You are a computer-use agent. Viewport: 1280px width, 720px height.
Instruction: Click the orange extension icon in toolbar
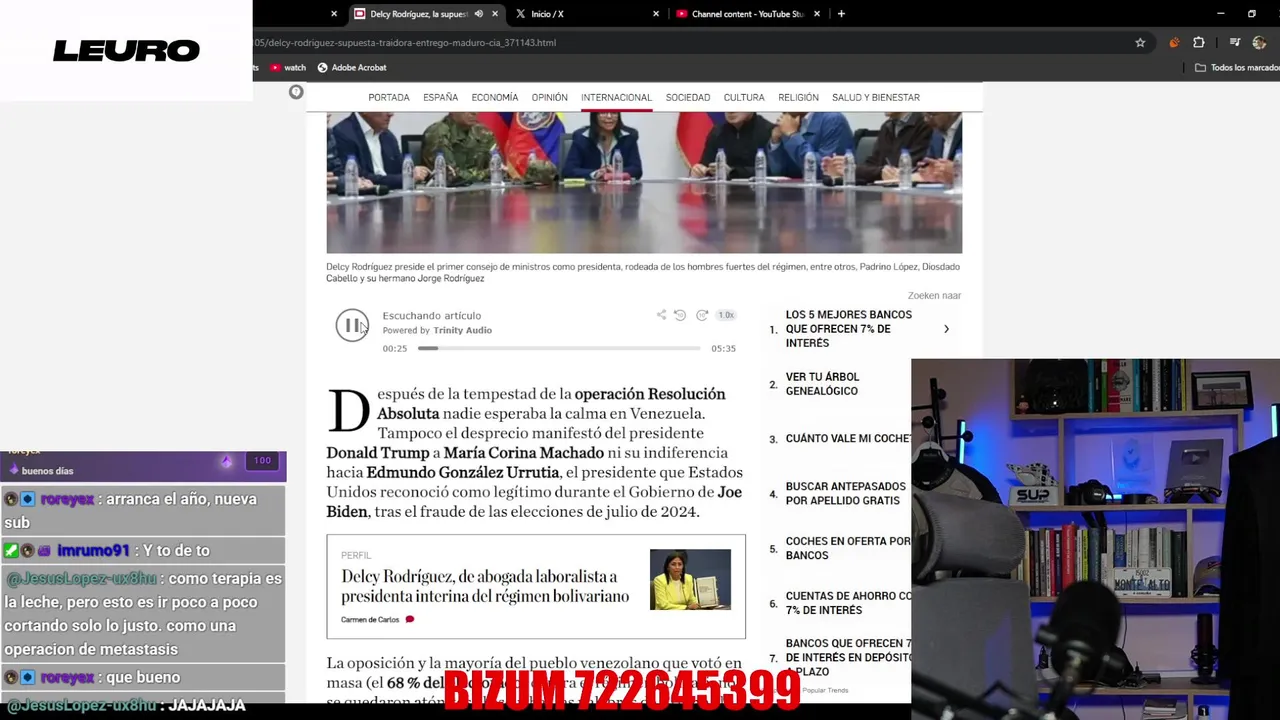tap(1174, 43)
